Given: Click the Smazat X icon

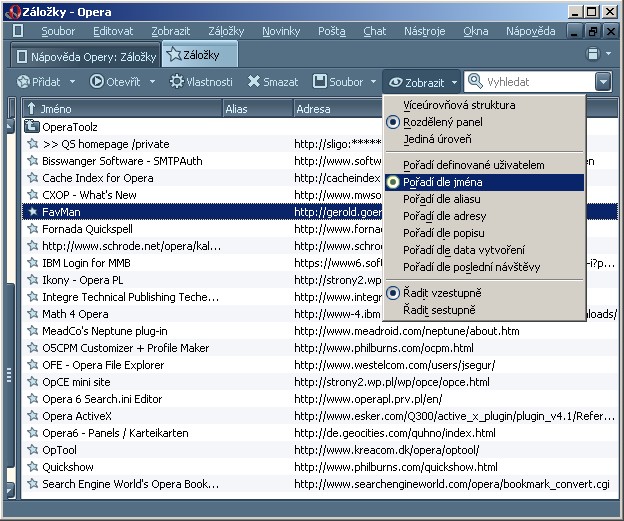Looking at the screenshot, I should point(254,82).
